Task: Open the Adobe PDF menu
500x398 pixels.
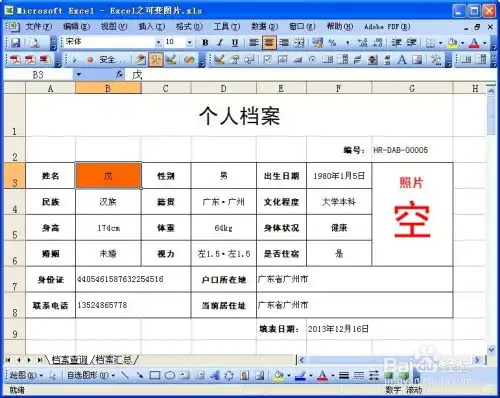Action: [x=387, y=27]
